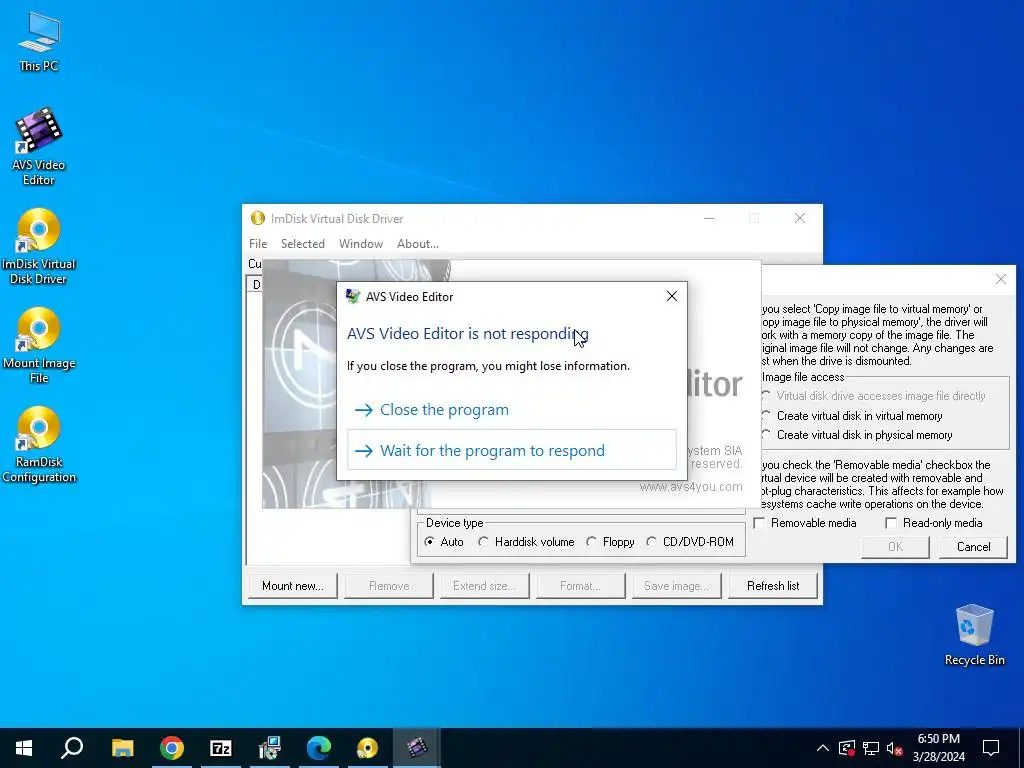Show hidden system tray icons
1024x768 pixels.
(822, 748)
